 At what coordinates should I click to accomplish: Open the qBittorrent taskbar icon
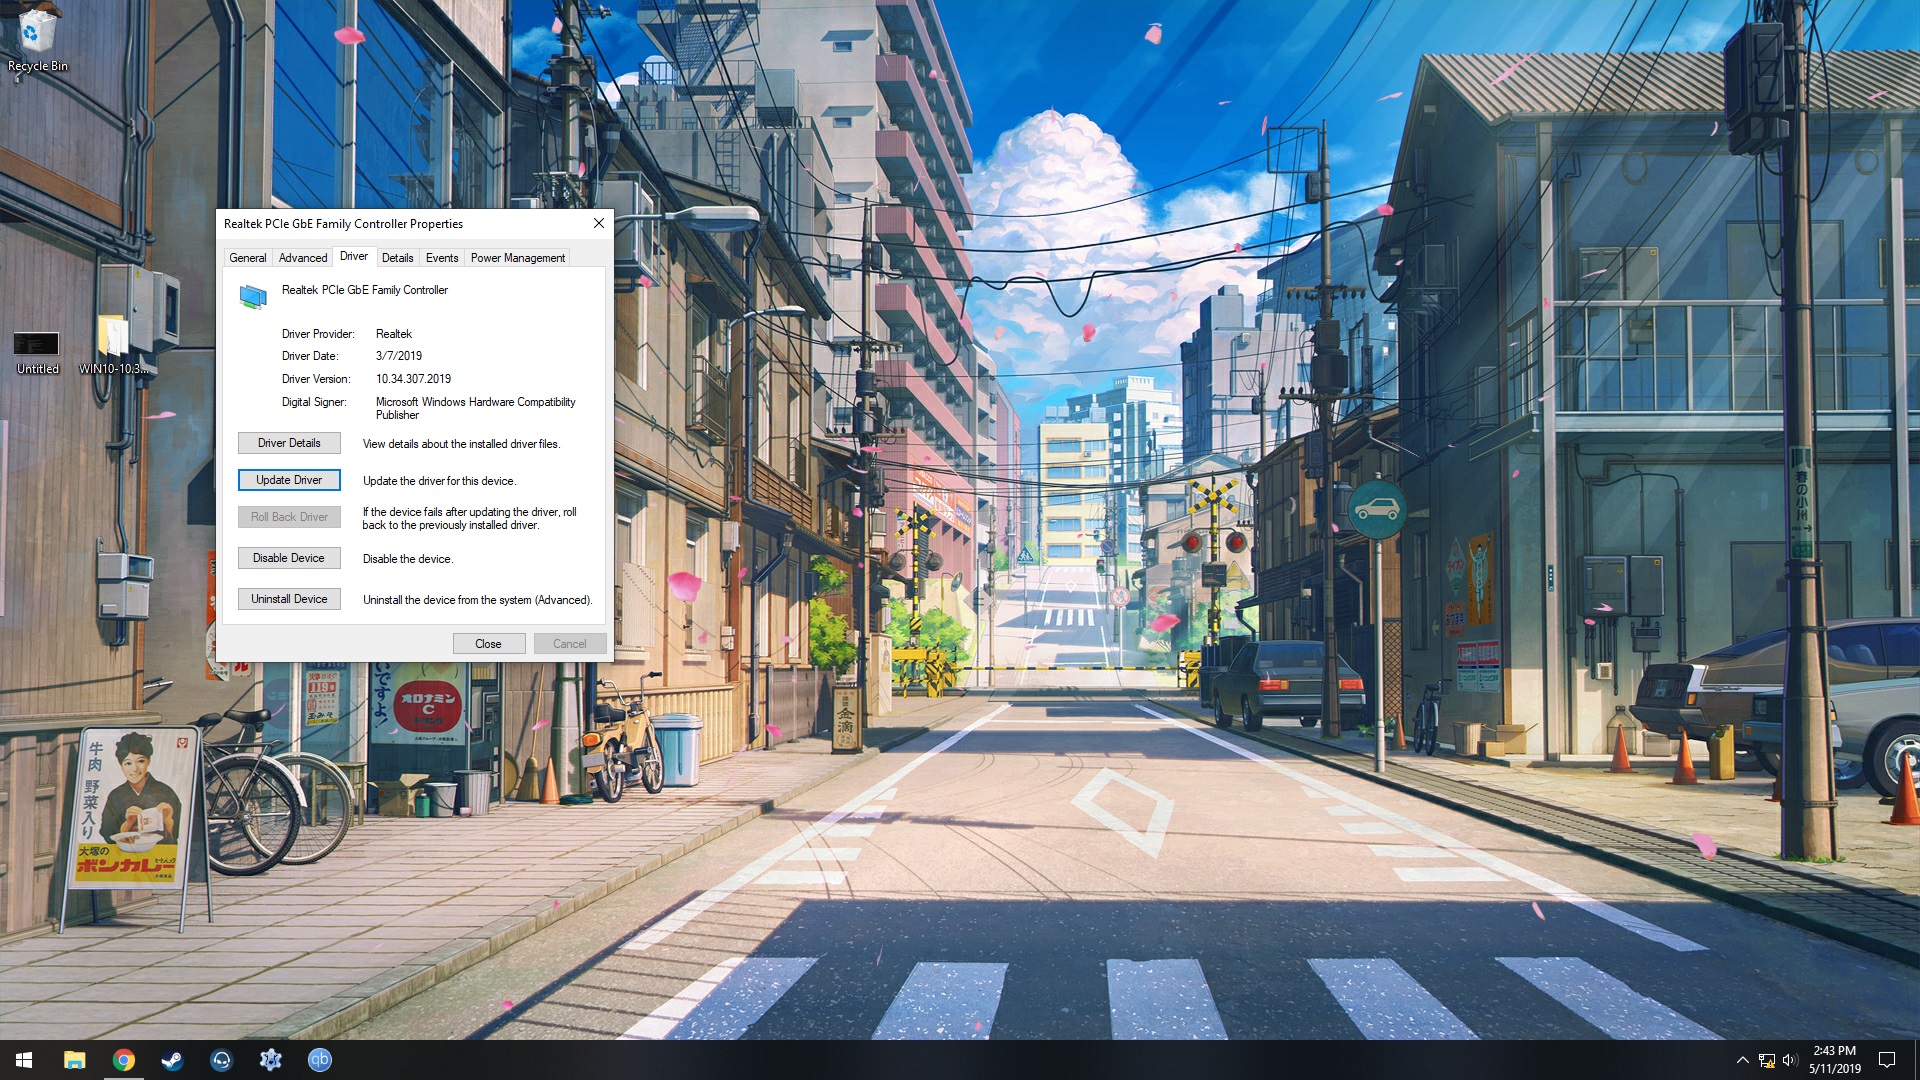(319, 1060)
